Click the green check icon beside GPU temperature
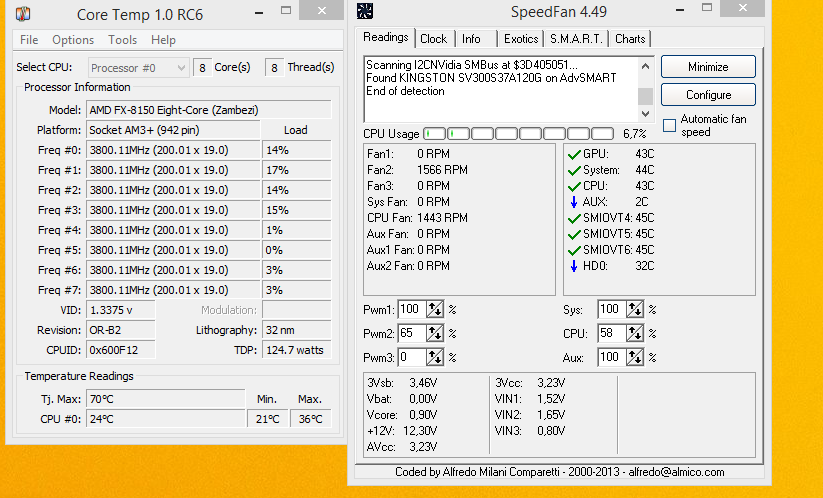The image size is (823, 498). point(574,154)
